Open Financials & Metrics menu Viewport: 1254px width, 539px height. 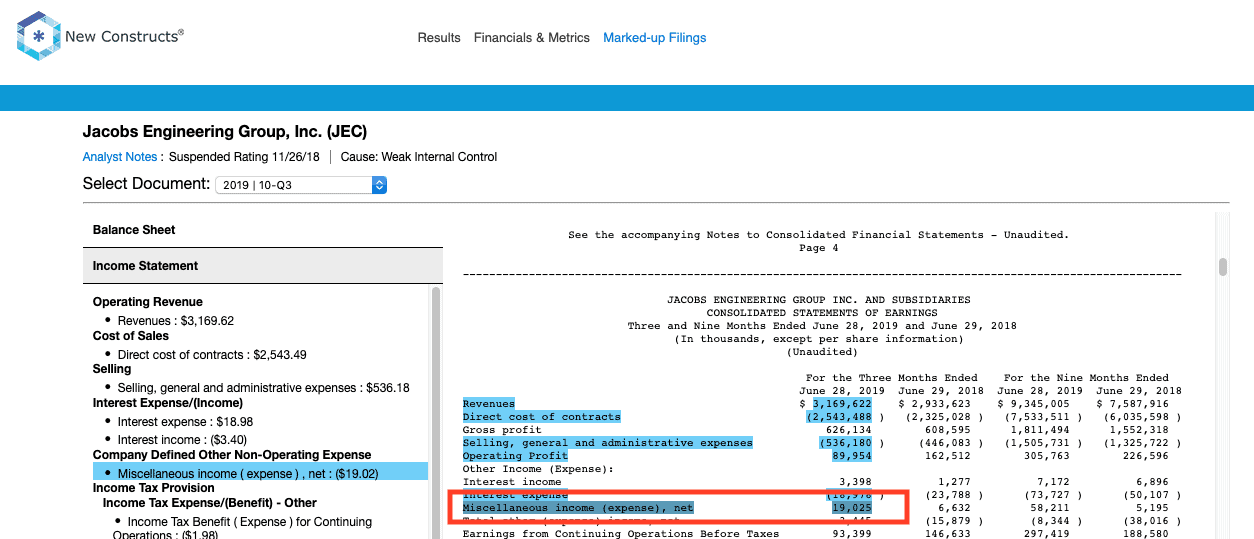point(532,38)
